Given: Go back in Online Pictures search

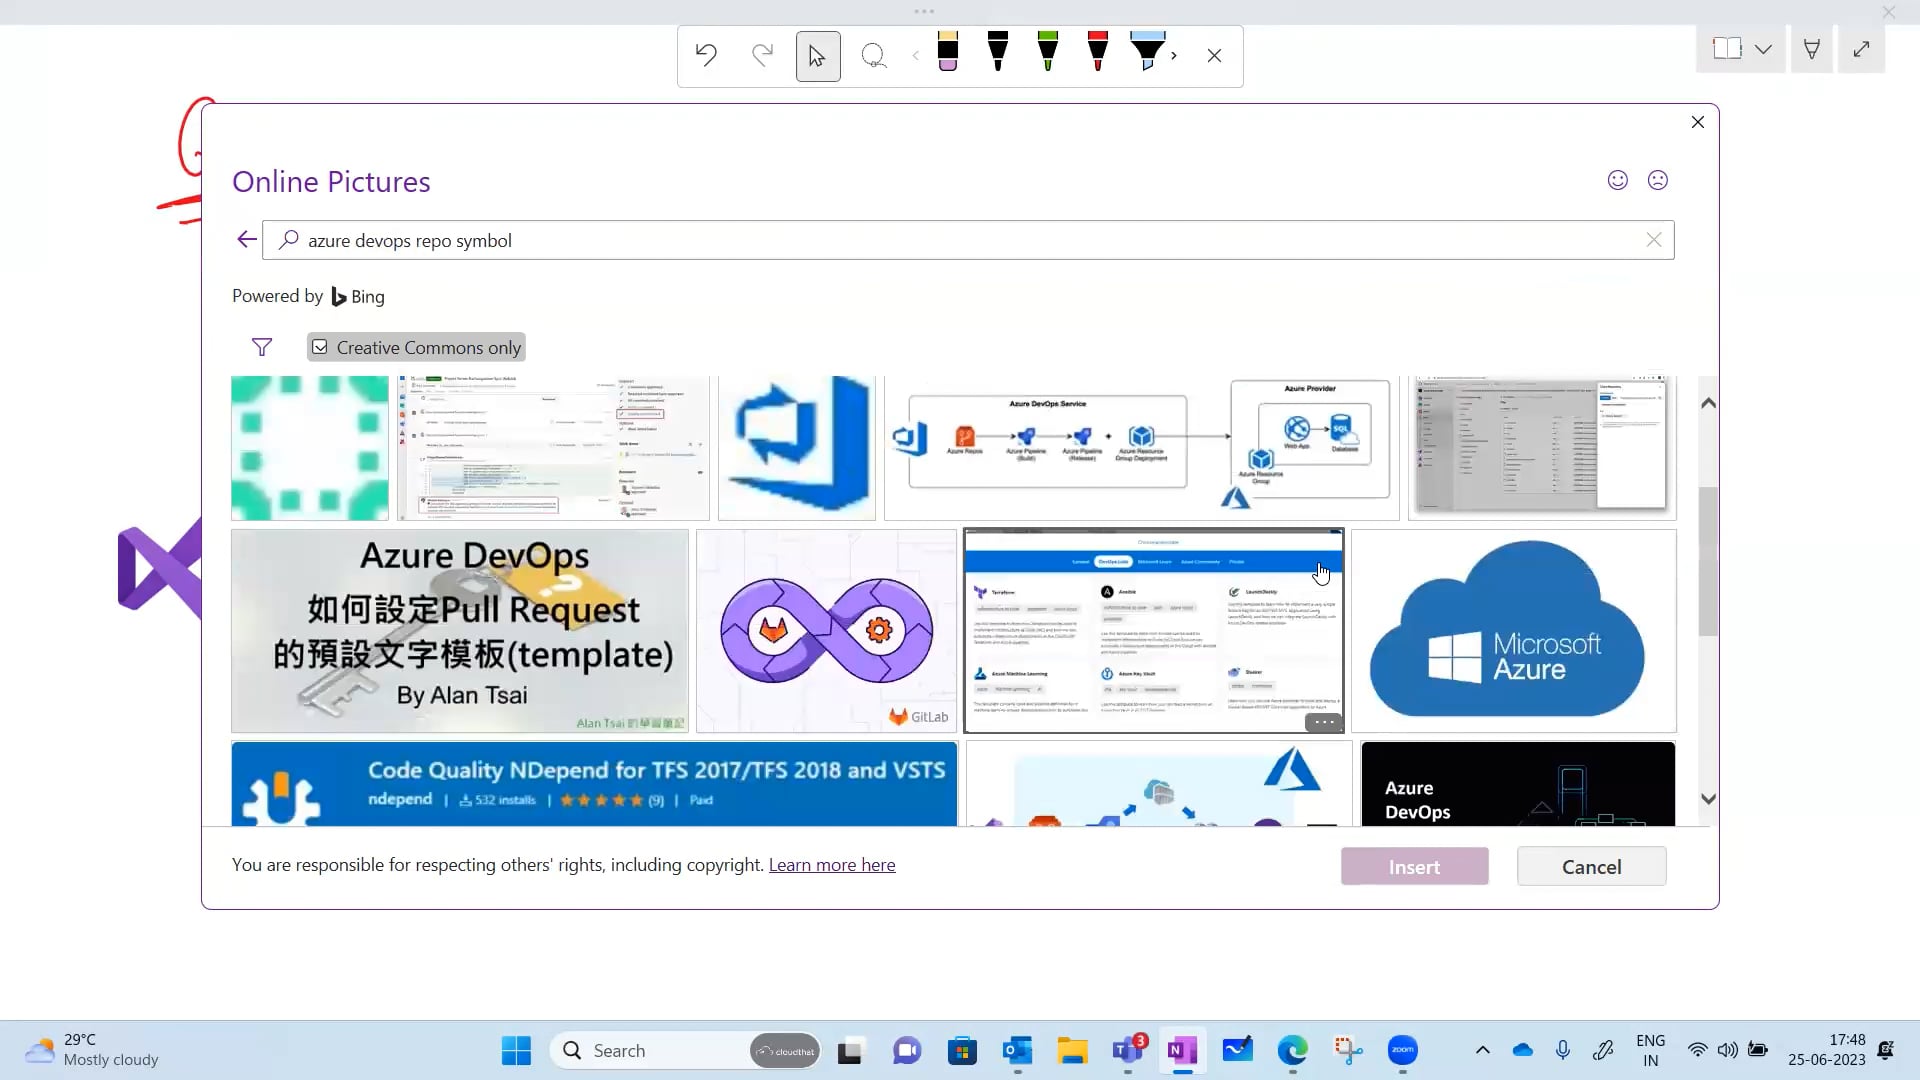Looking at the screenshot, I should [x=247, y=240].
